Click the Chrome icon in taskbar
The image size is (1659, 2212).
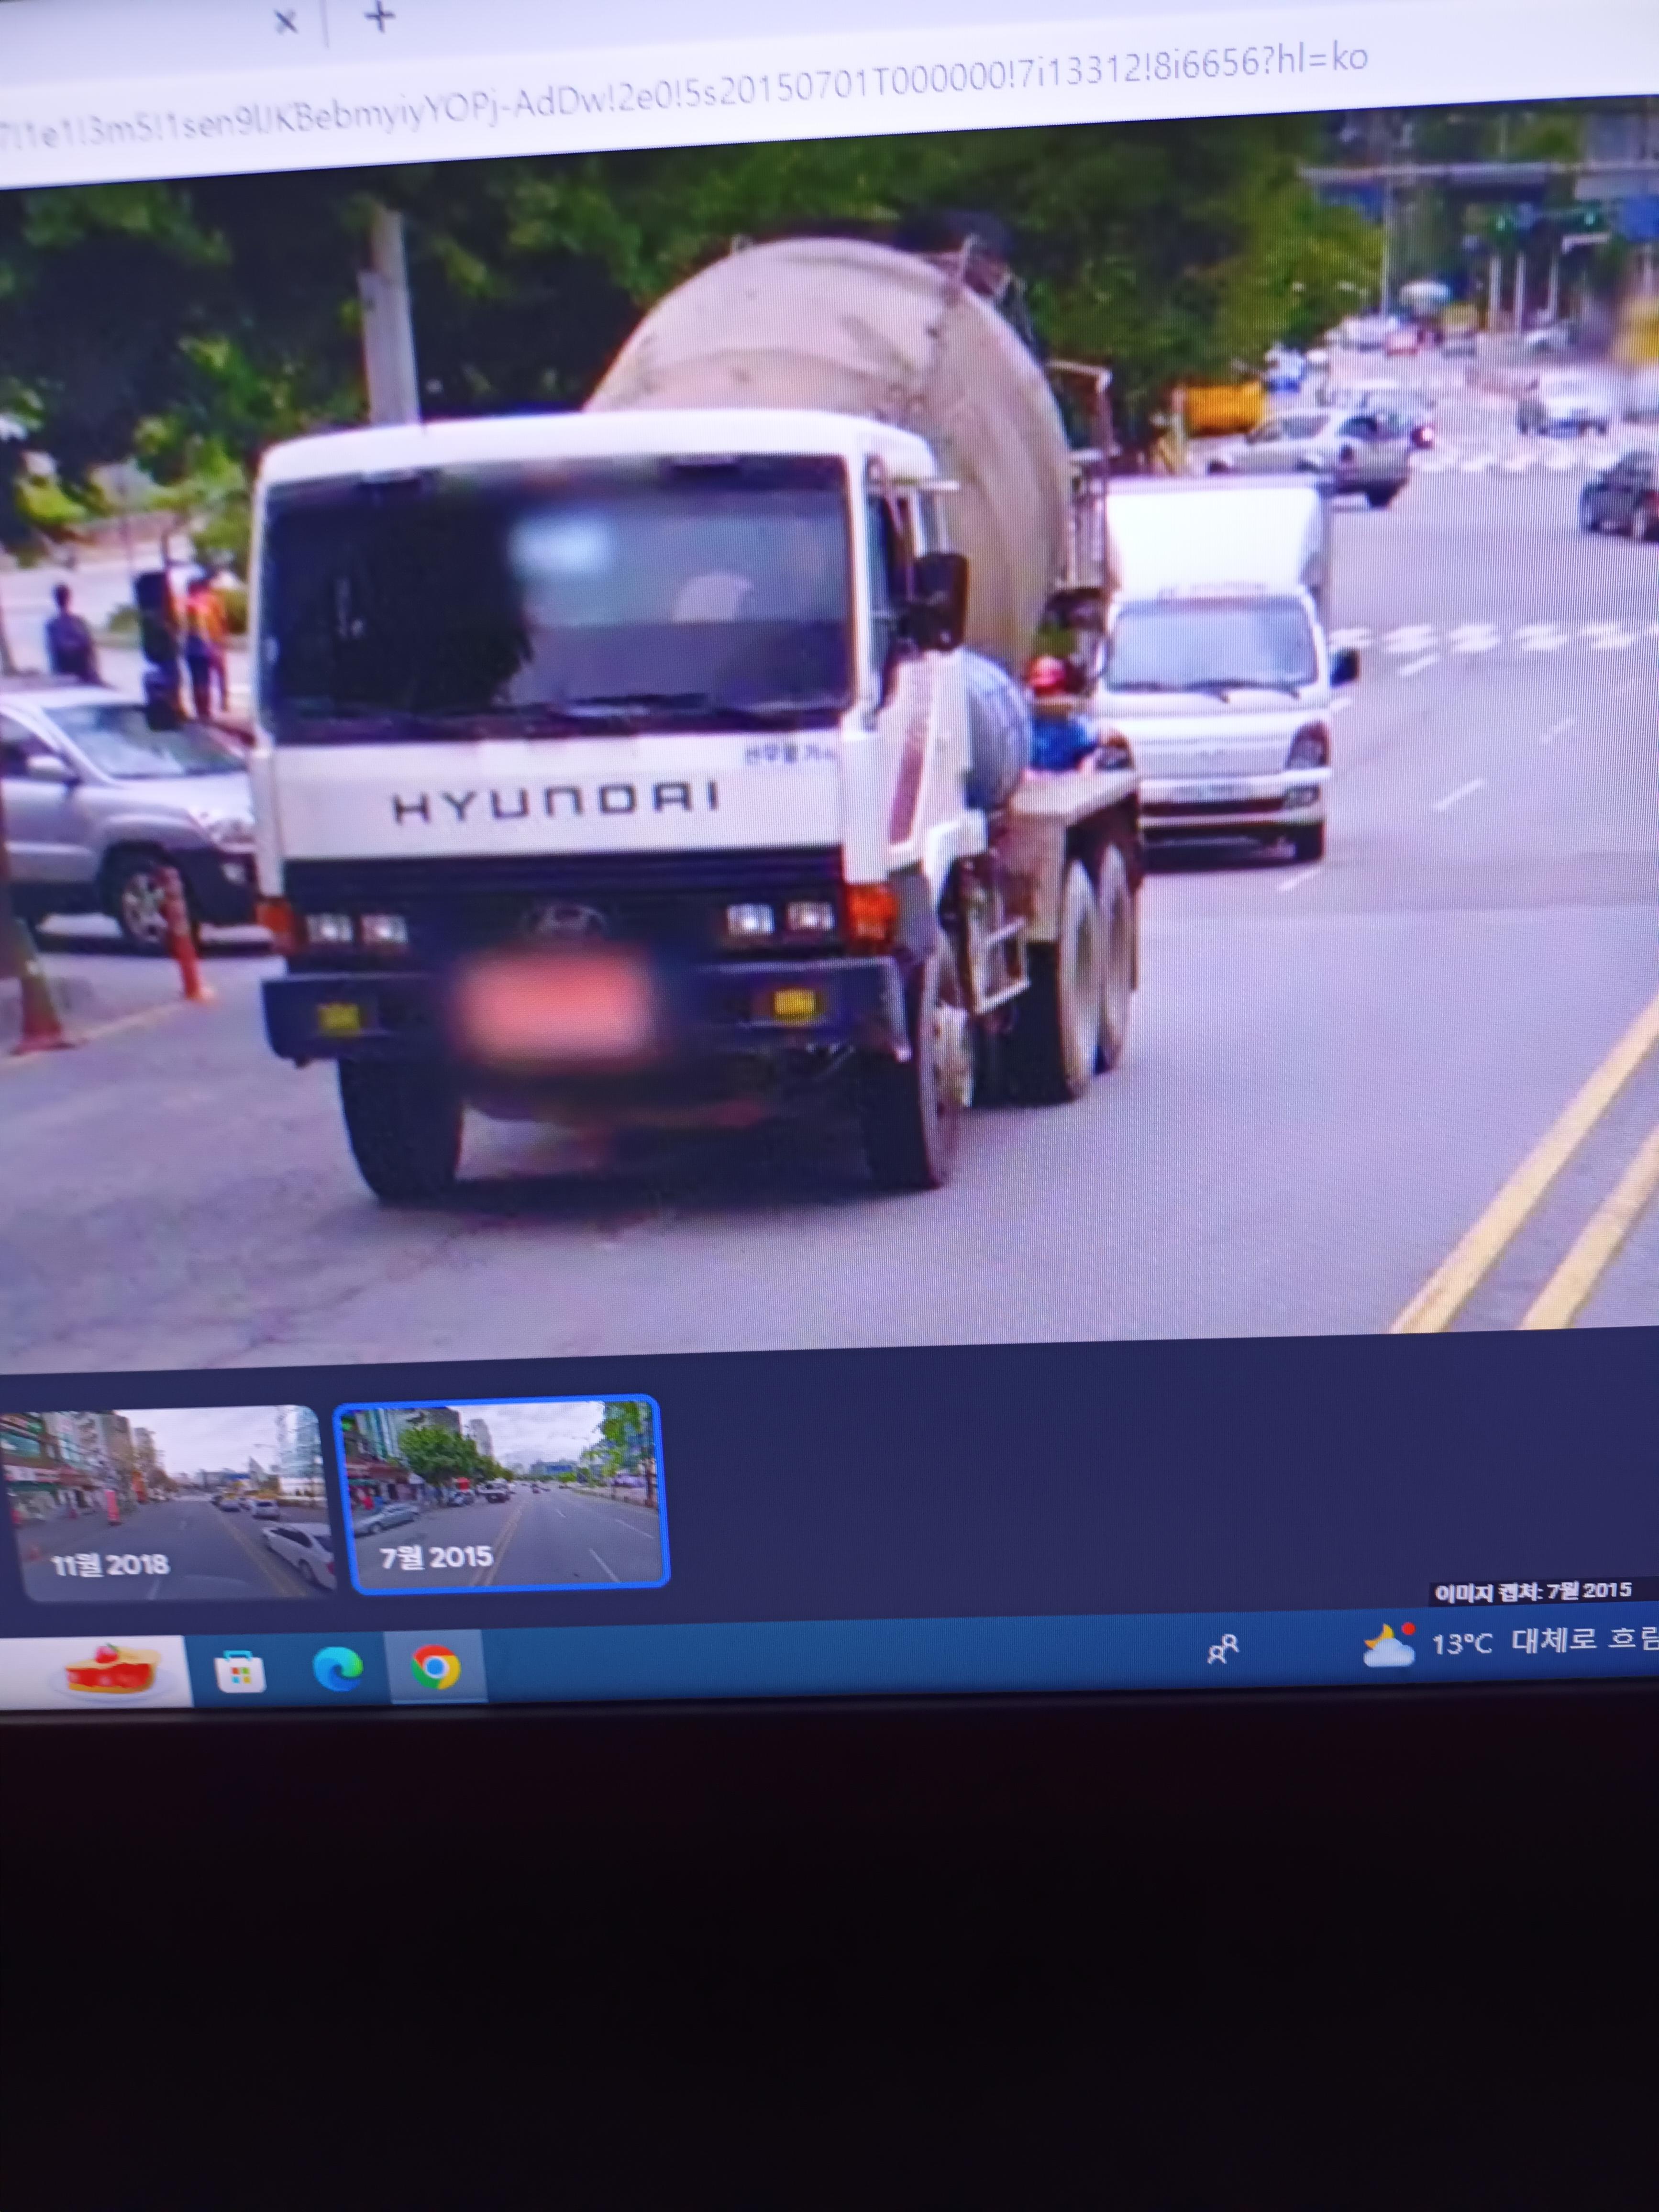click(x=436, y=1667)
